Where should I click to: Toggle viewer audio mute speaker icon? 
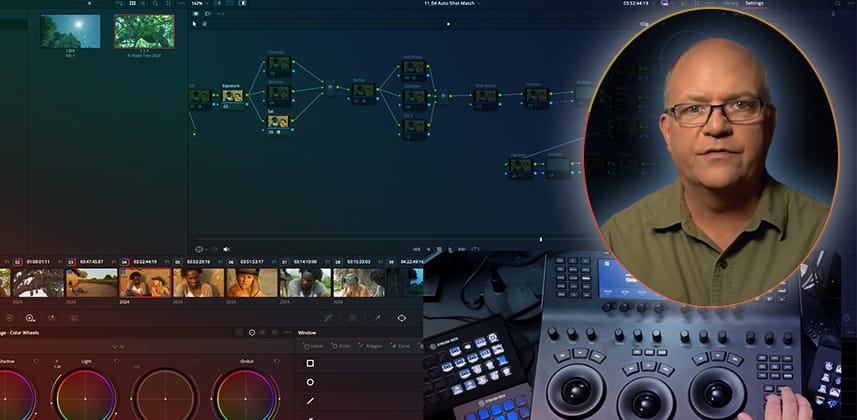coord(226,249)
